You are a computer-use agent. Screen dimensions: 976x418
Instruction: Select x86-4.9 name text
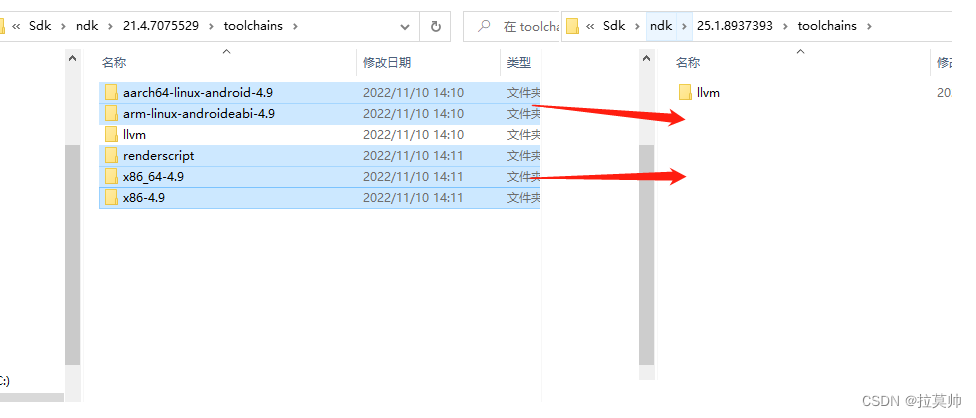click(x=144, y=198)
